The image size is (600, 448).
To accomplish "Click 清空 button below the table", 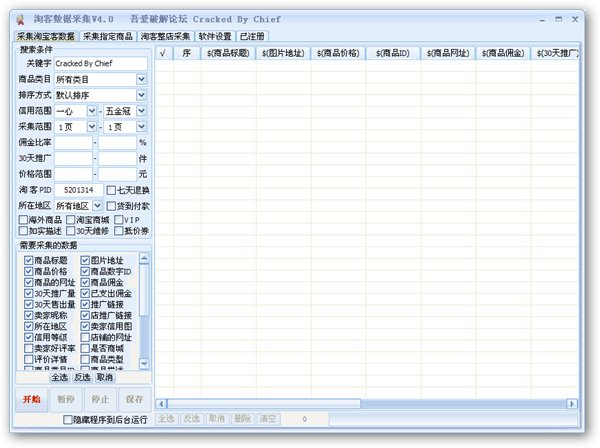I will point(268,419).
